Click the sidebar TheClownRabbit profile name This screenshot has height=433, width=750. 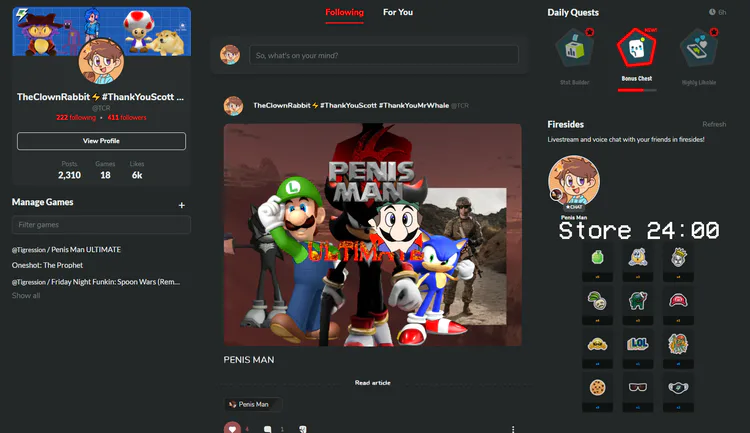(x=100, y=97)
